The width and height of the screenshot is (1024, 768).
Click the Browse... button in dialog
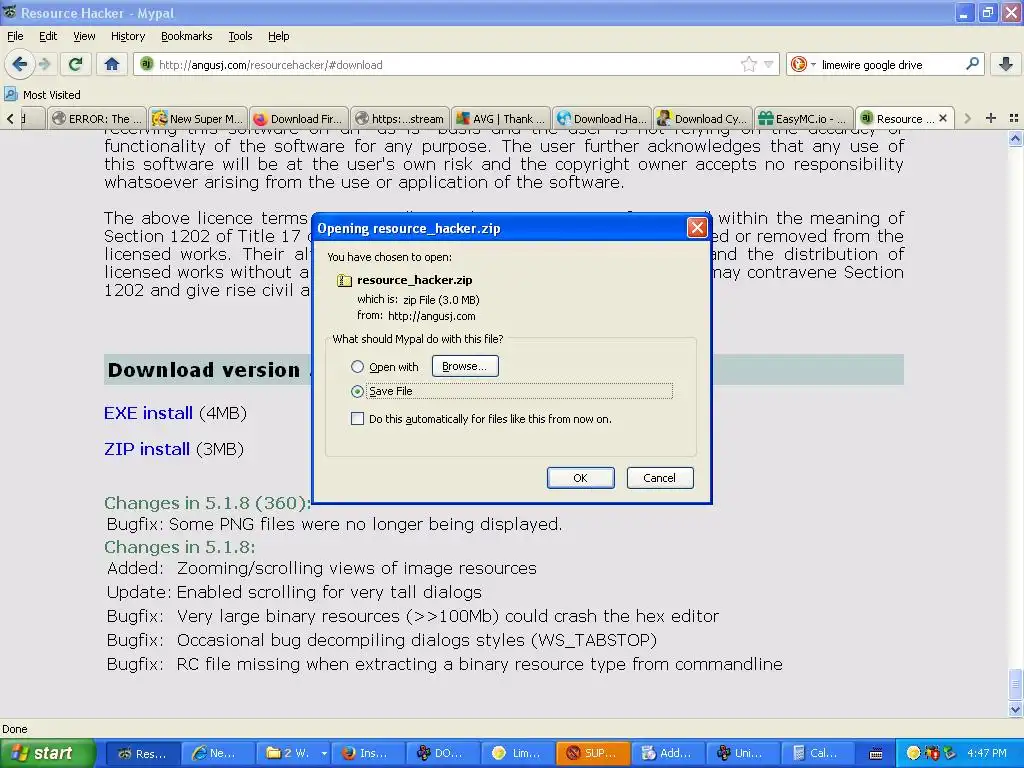point(465,366)
